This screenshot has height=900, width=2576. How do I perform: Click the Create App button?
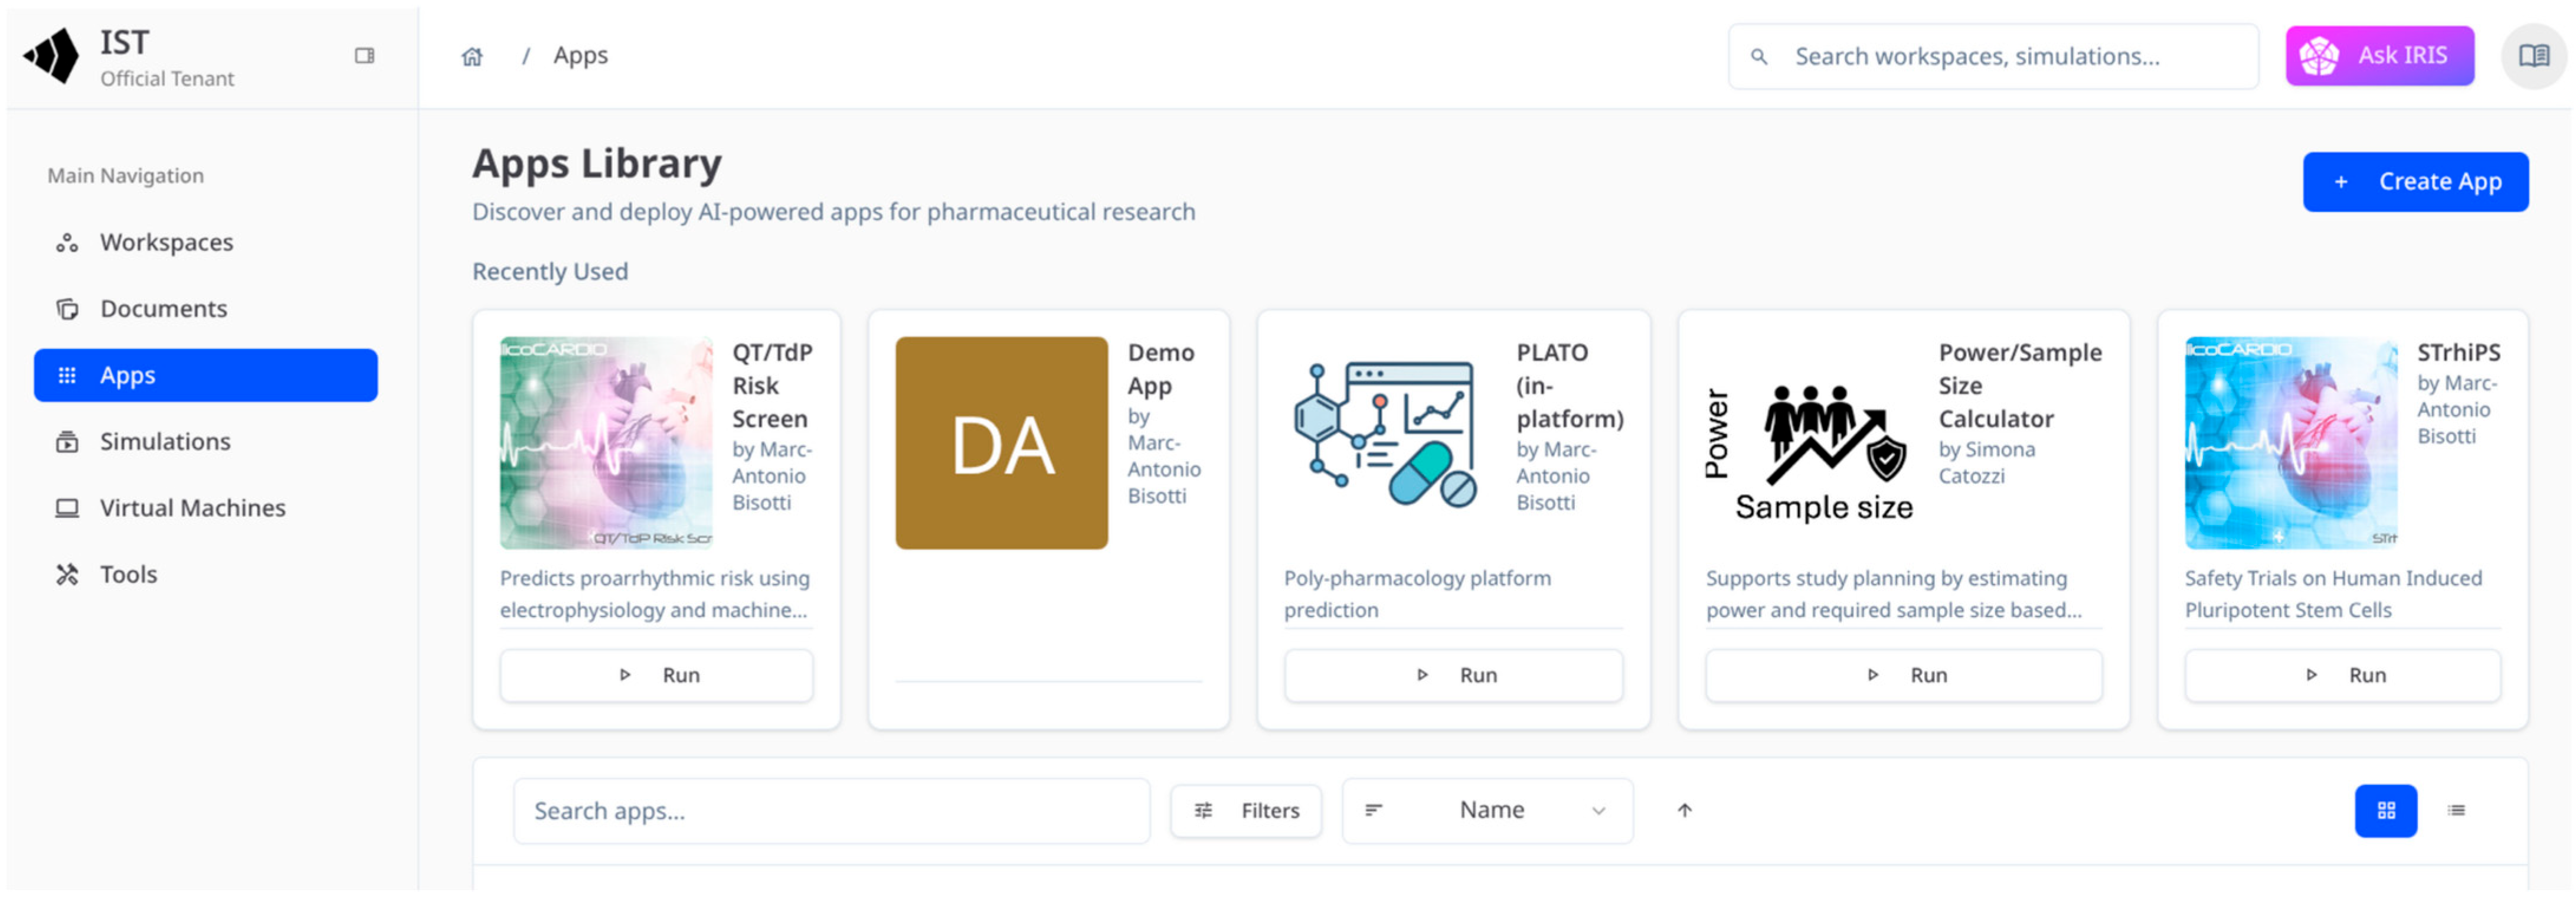click(x=2415, y=182)
